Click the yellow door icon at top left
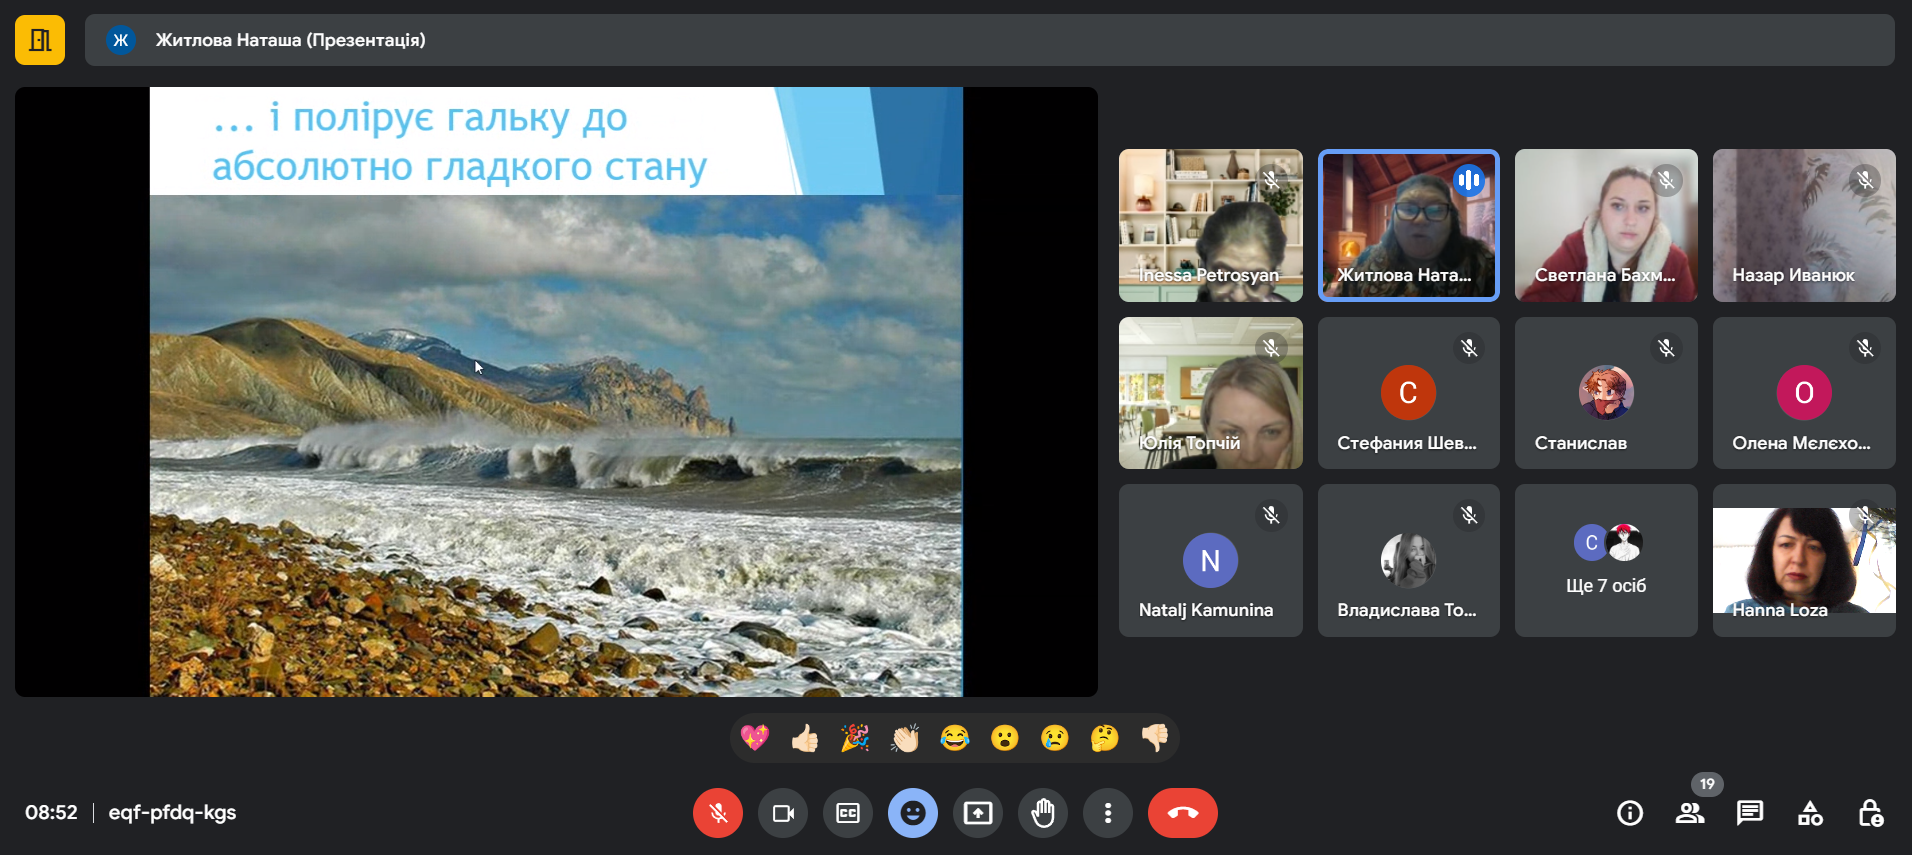Image resolution: width=1912 pixels, height=855 pixels. point(40,40)
